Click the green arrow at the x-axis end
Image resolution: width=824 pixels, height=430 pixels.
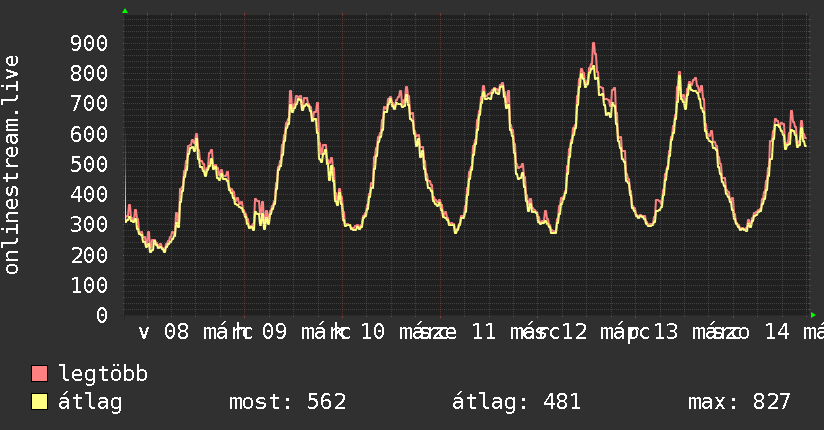point(813,315)
